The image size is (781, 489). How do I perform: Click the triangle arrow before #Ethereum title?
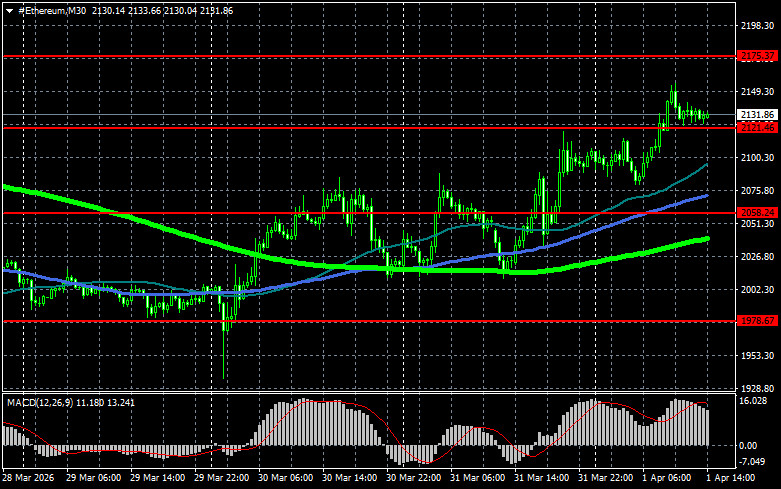click(x=8, y=9)
